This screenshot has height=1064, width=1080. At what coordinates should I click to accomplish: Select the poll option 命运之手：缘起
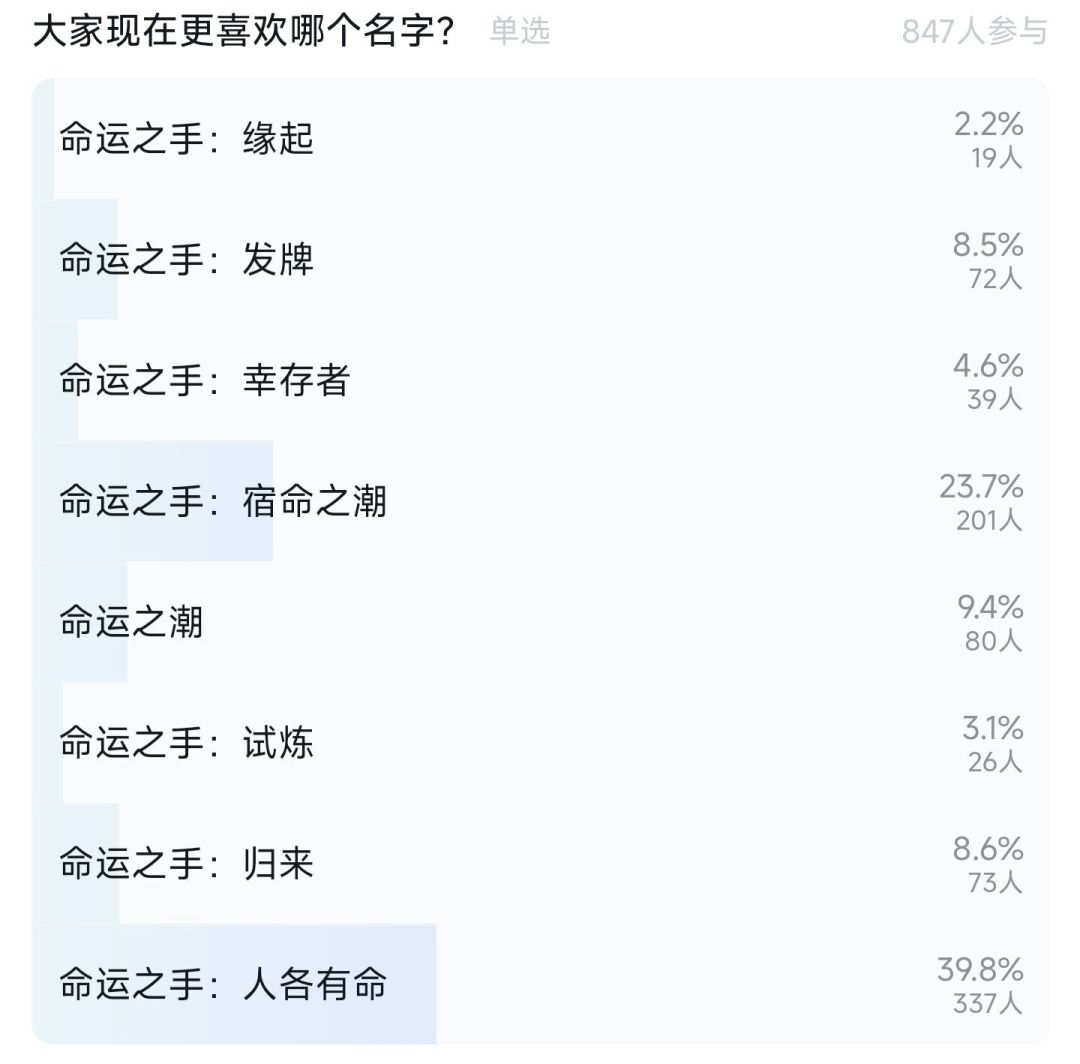pos(187,139)
